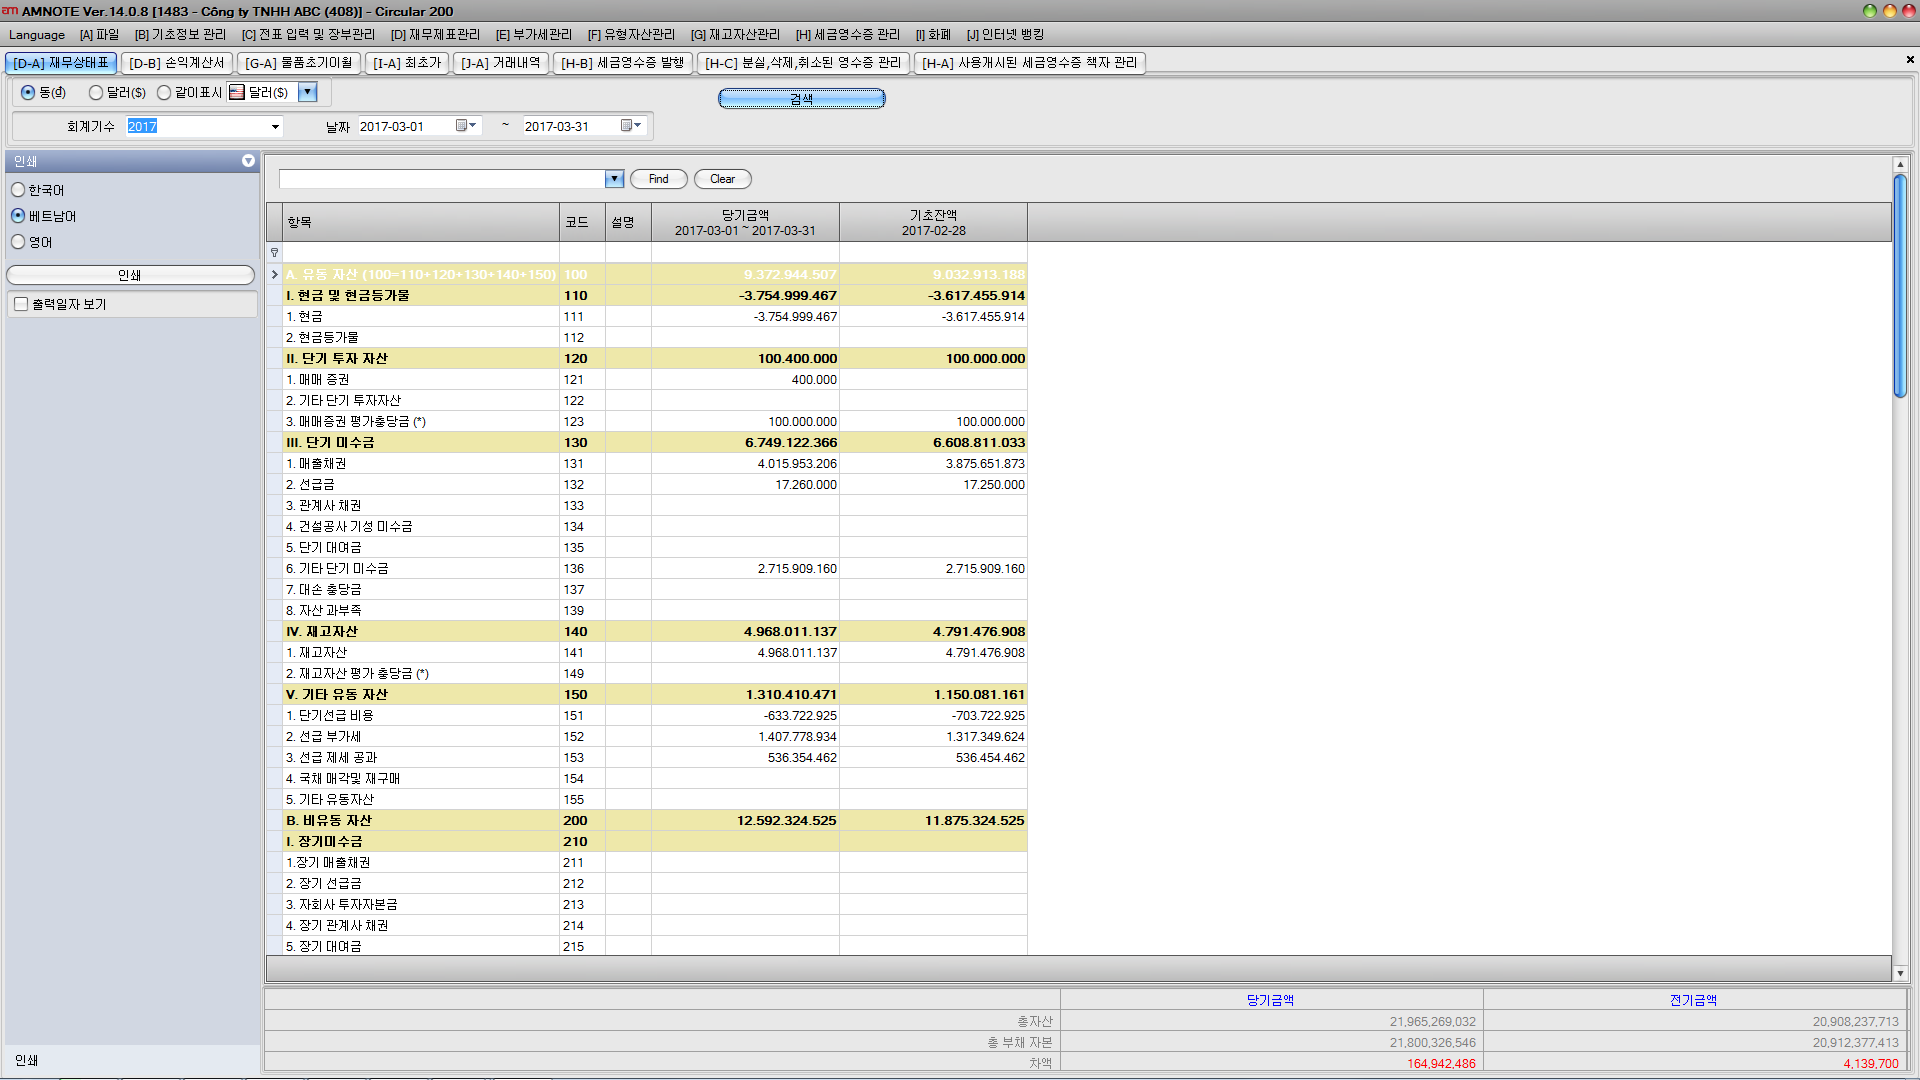Screen dimensions: 1920x1080
Task: Click row indicator arrow beside code 100
Action: click(x=275, y=274)
